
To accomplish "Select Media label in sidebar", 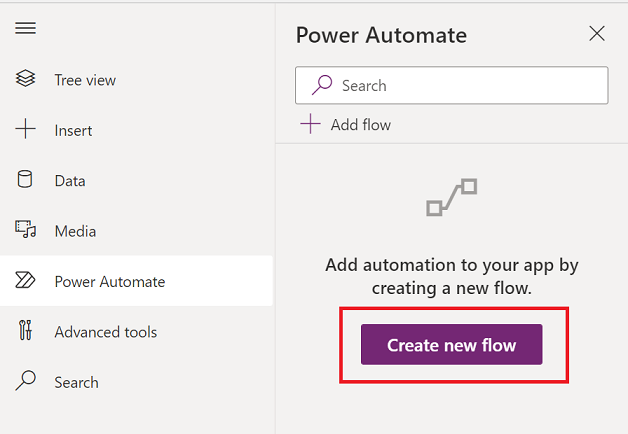I will coord(75,231).
